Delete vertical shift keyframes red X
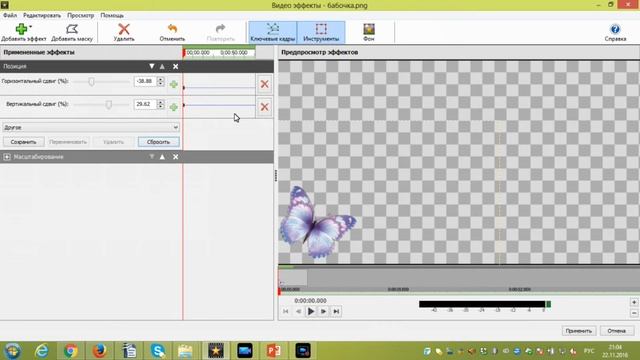Screen dimensions: 640x360 click(264, 107)
